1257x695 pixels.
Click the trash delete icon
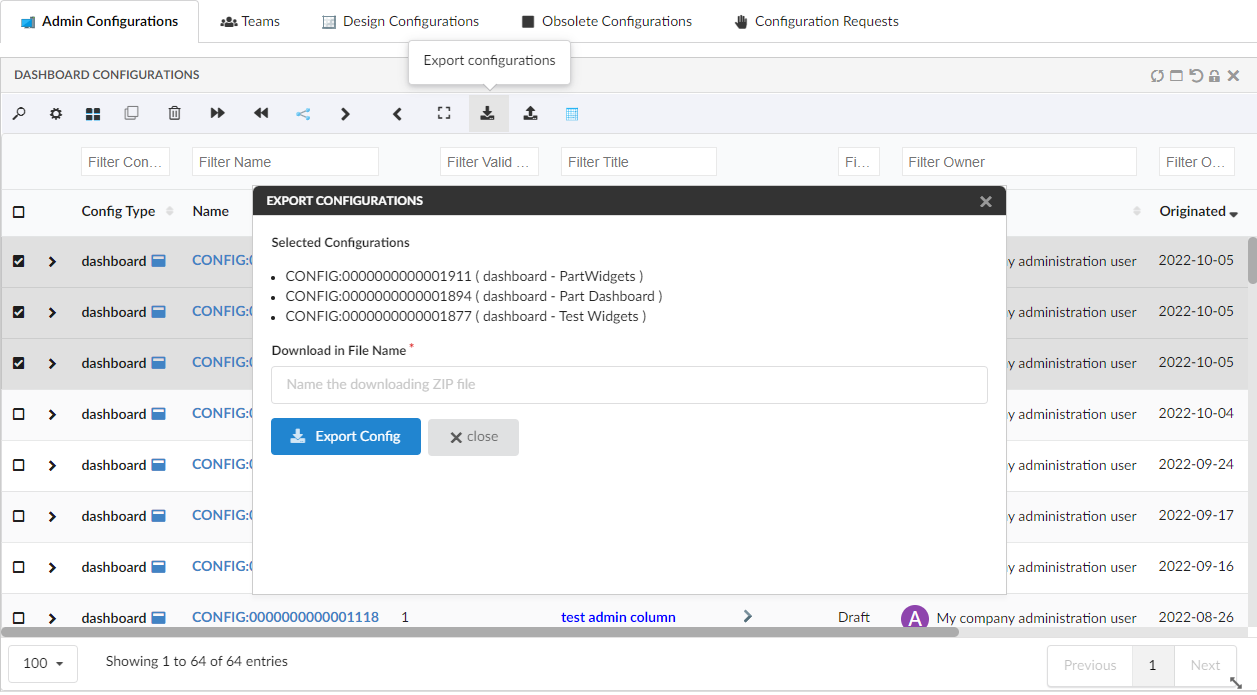click(174, 114)
